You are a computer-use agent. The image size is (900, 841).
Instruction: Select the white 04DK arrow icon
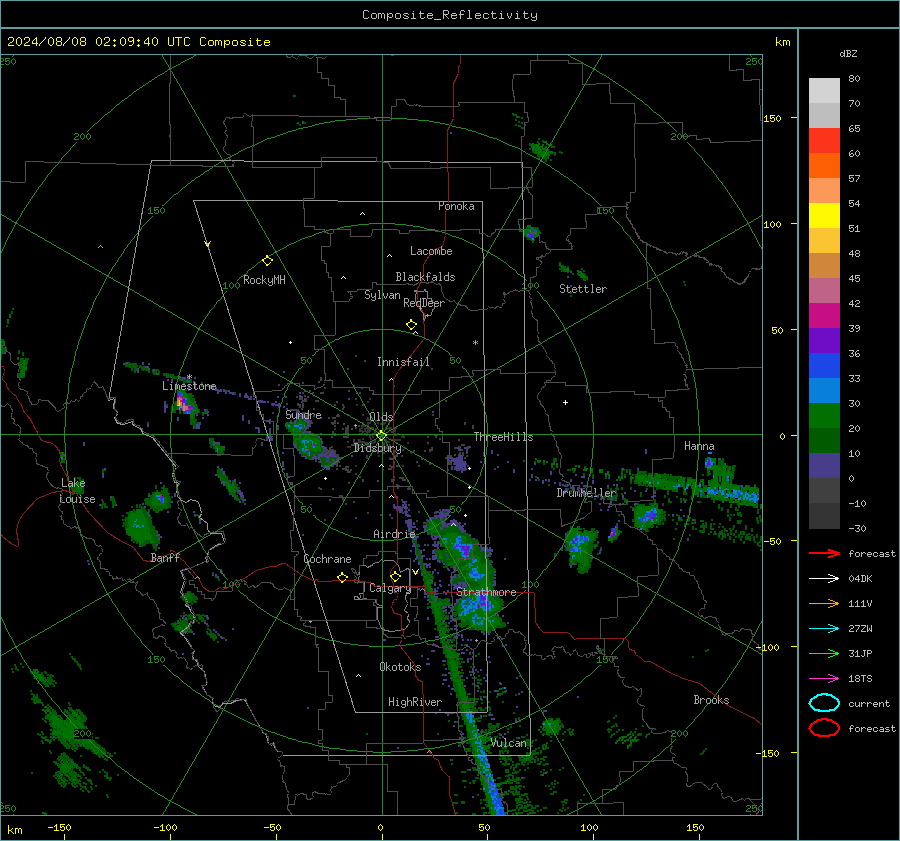coord(824,579)
